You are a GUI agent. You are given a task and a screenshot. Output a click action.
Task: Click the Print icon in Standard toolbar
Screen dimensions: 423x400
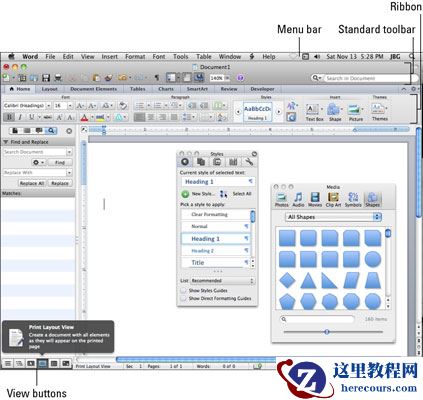tap(58, 78)
